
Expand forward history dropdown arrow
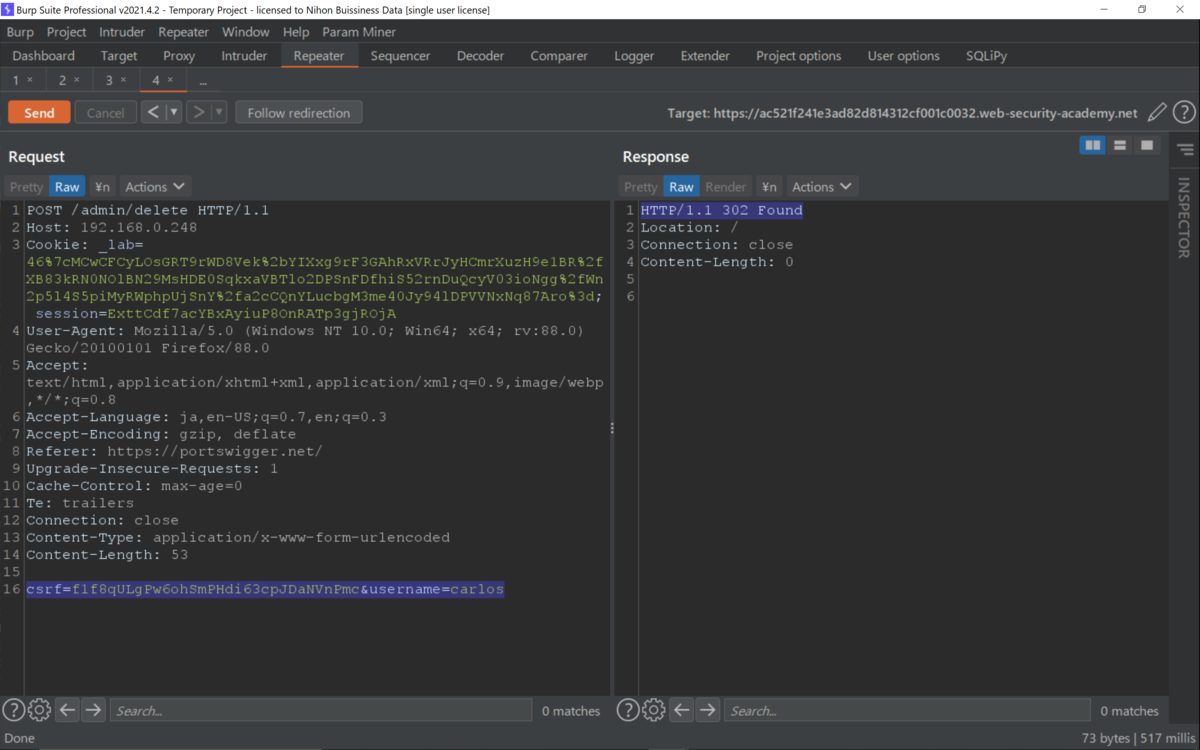219,112
